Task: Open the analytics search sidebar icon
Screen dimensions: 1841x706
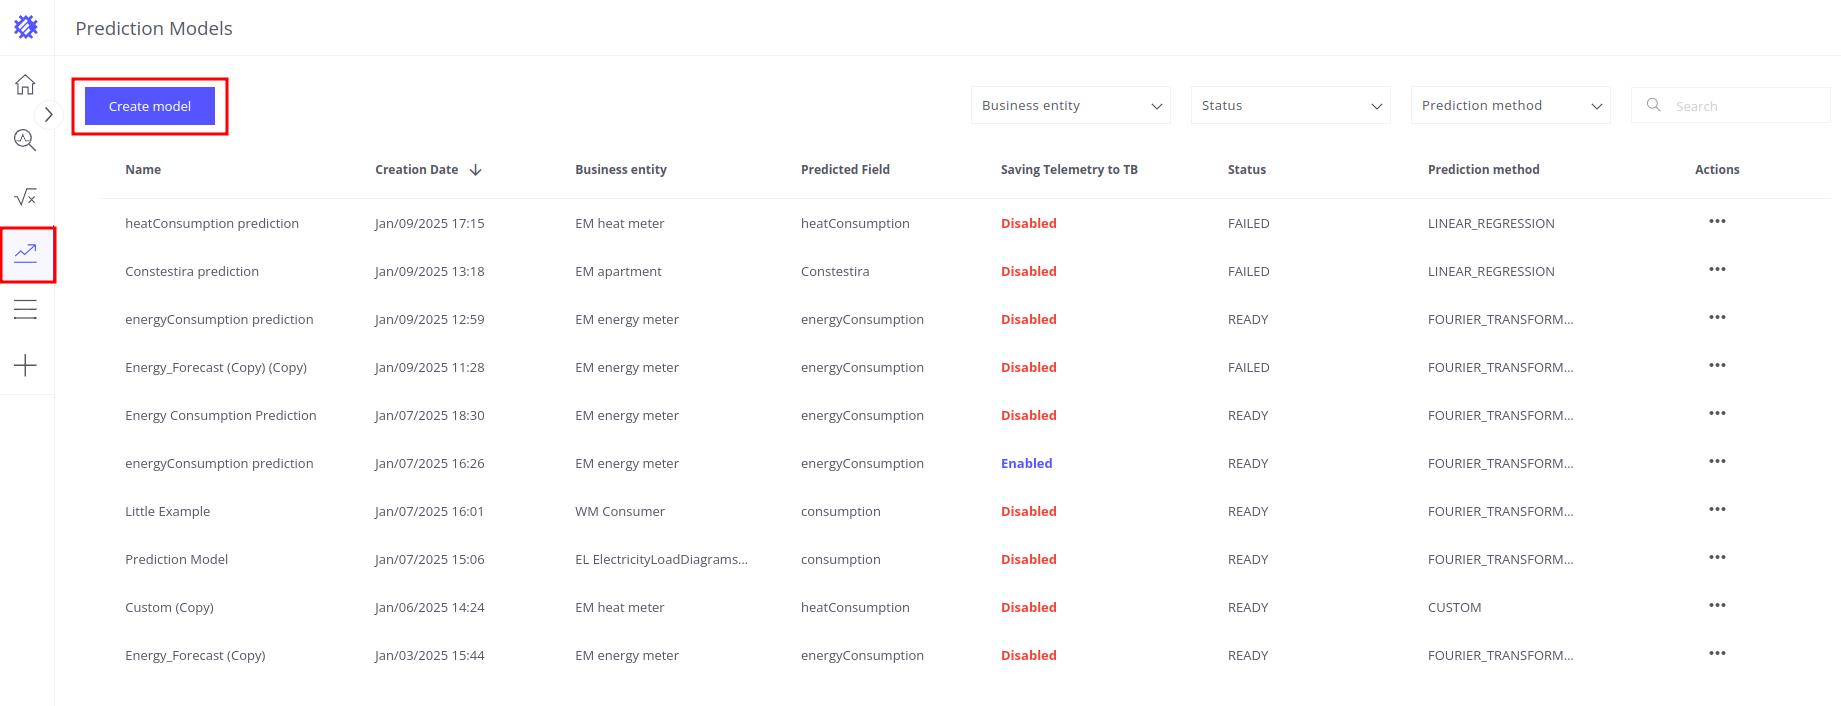Action: [x=25, y=140]
